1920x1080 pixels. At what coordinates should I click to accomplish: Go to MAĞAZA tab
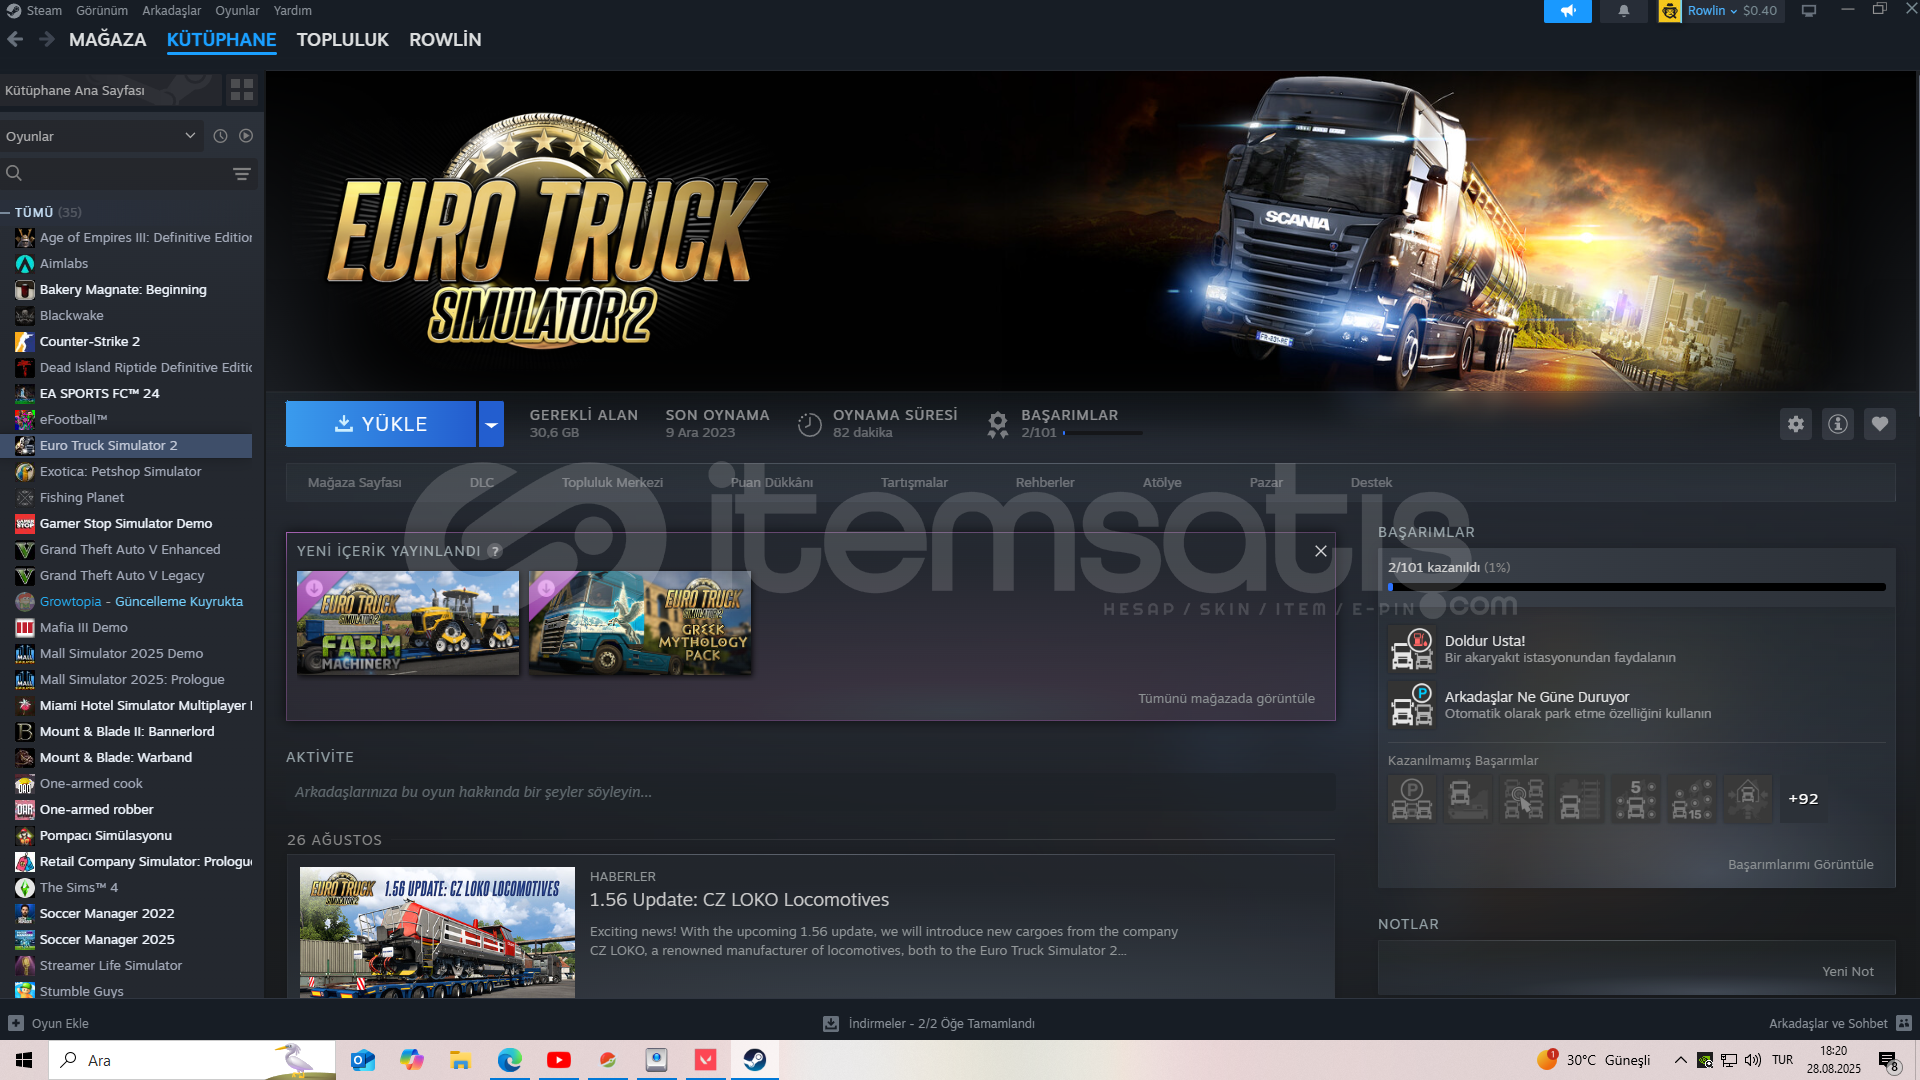click(107, 40)
